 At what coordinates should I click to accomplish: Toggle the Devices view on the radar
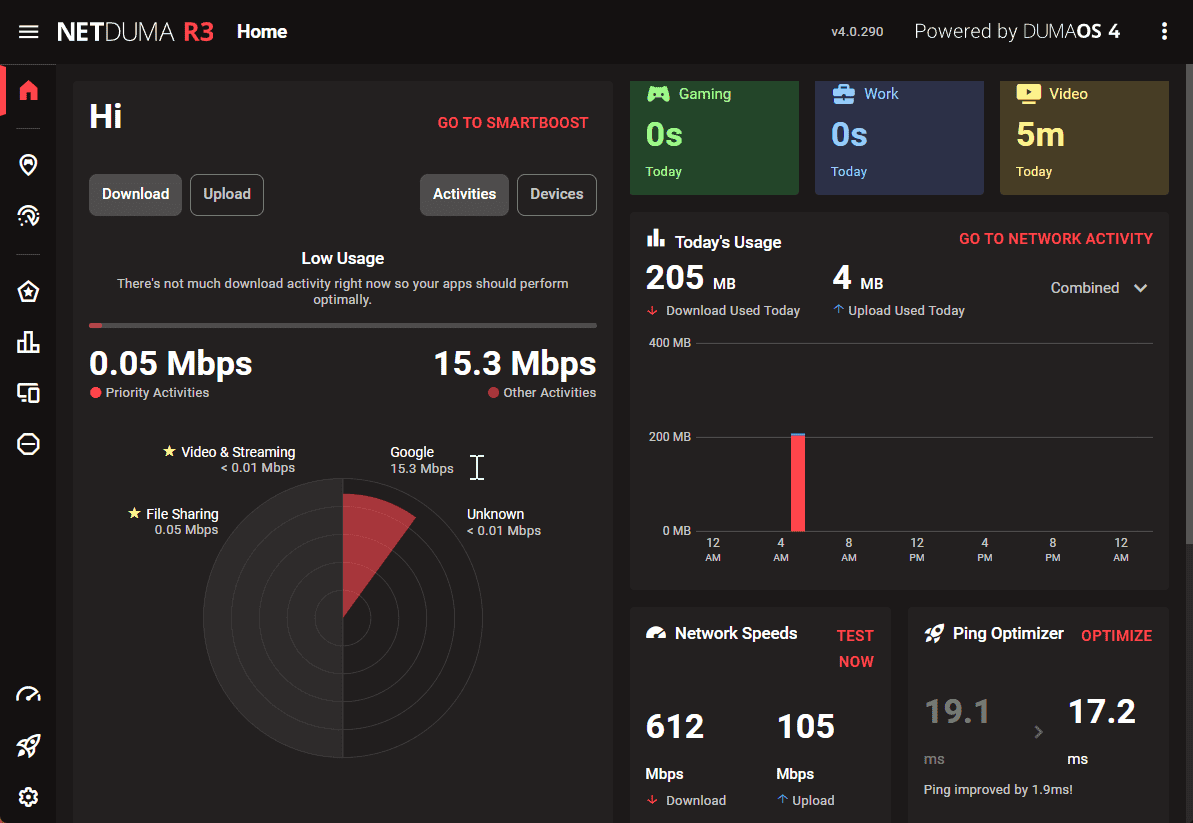coord(556,195)
